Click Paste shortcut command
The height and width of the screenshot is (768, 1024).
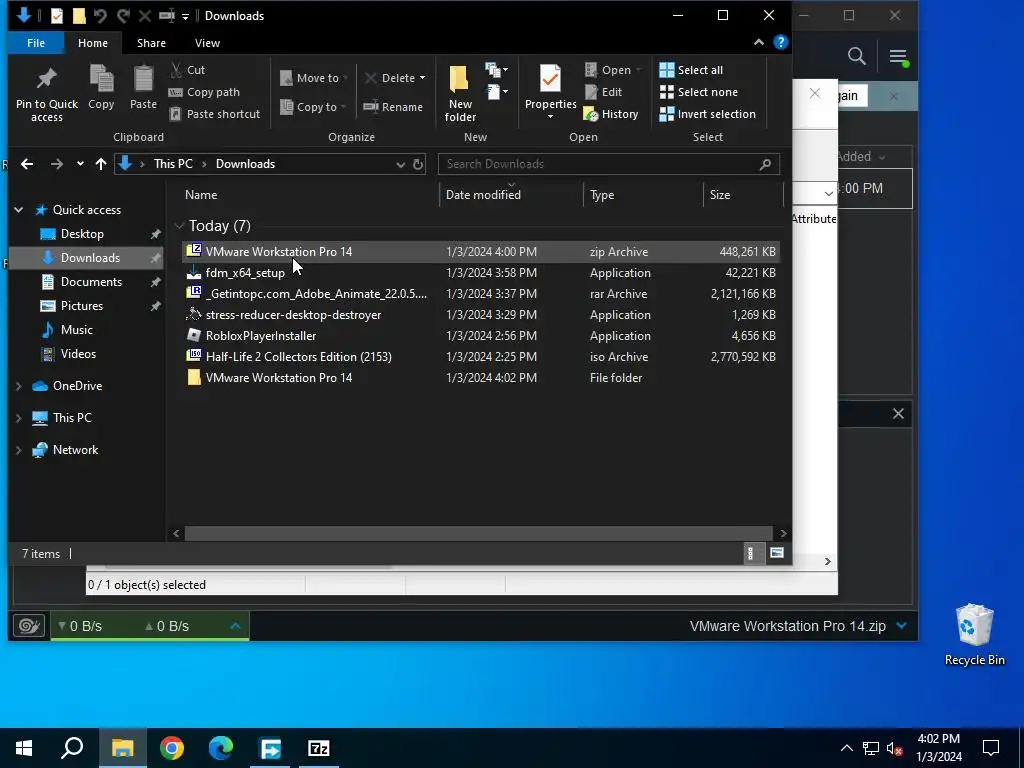pyautogui.click(x=214, y=114)
